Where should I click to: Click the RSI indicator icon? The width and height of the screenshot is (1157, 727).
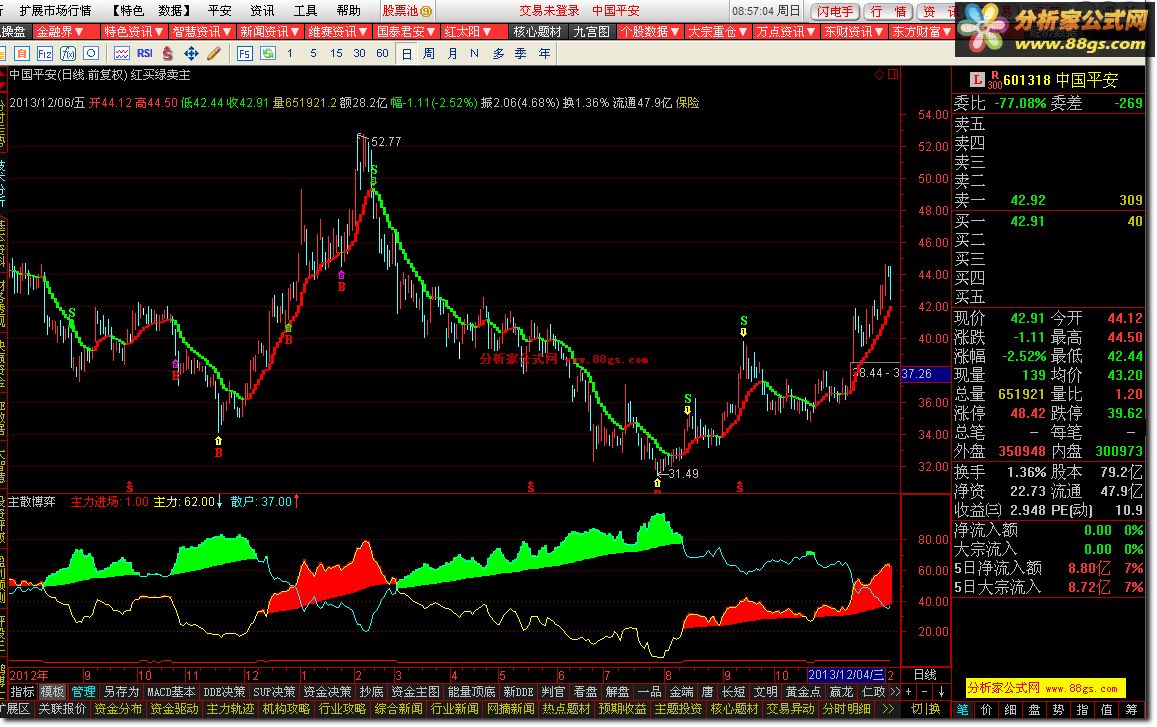[145, 53]
